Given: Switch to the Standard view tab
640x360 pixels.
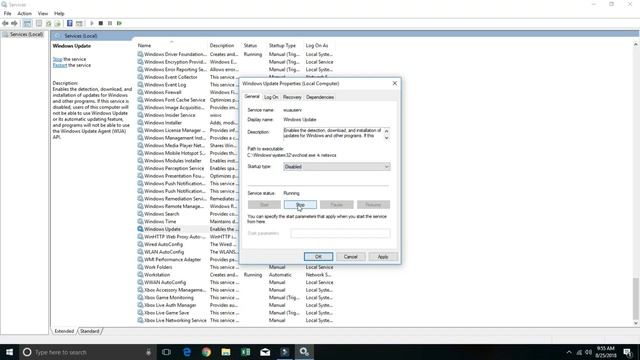Looking at the screenshot, I should (x=89, y=331).
